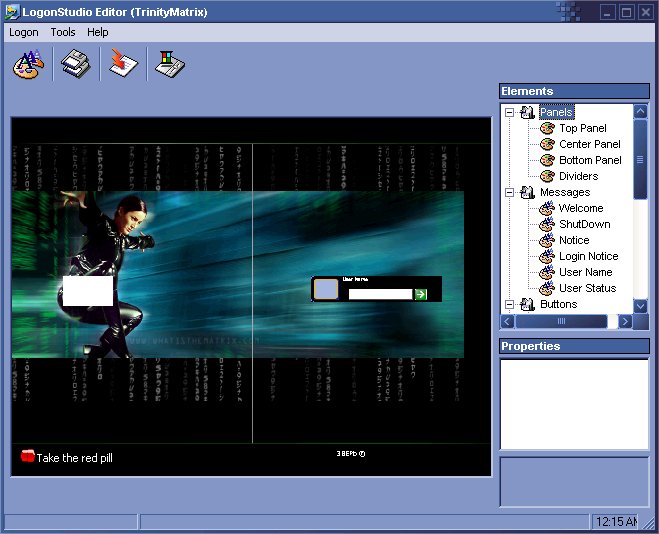Select the User Status element
659x534 pixels.
pos(588,288)
